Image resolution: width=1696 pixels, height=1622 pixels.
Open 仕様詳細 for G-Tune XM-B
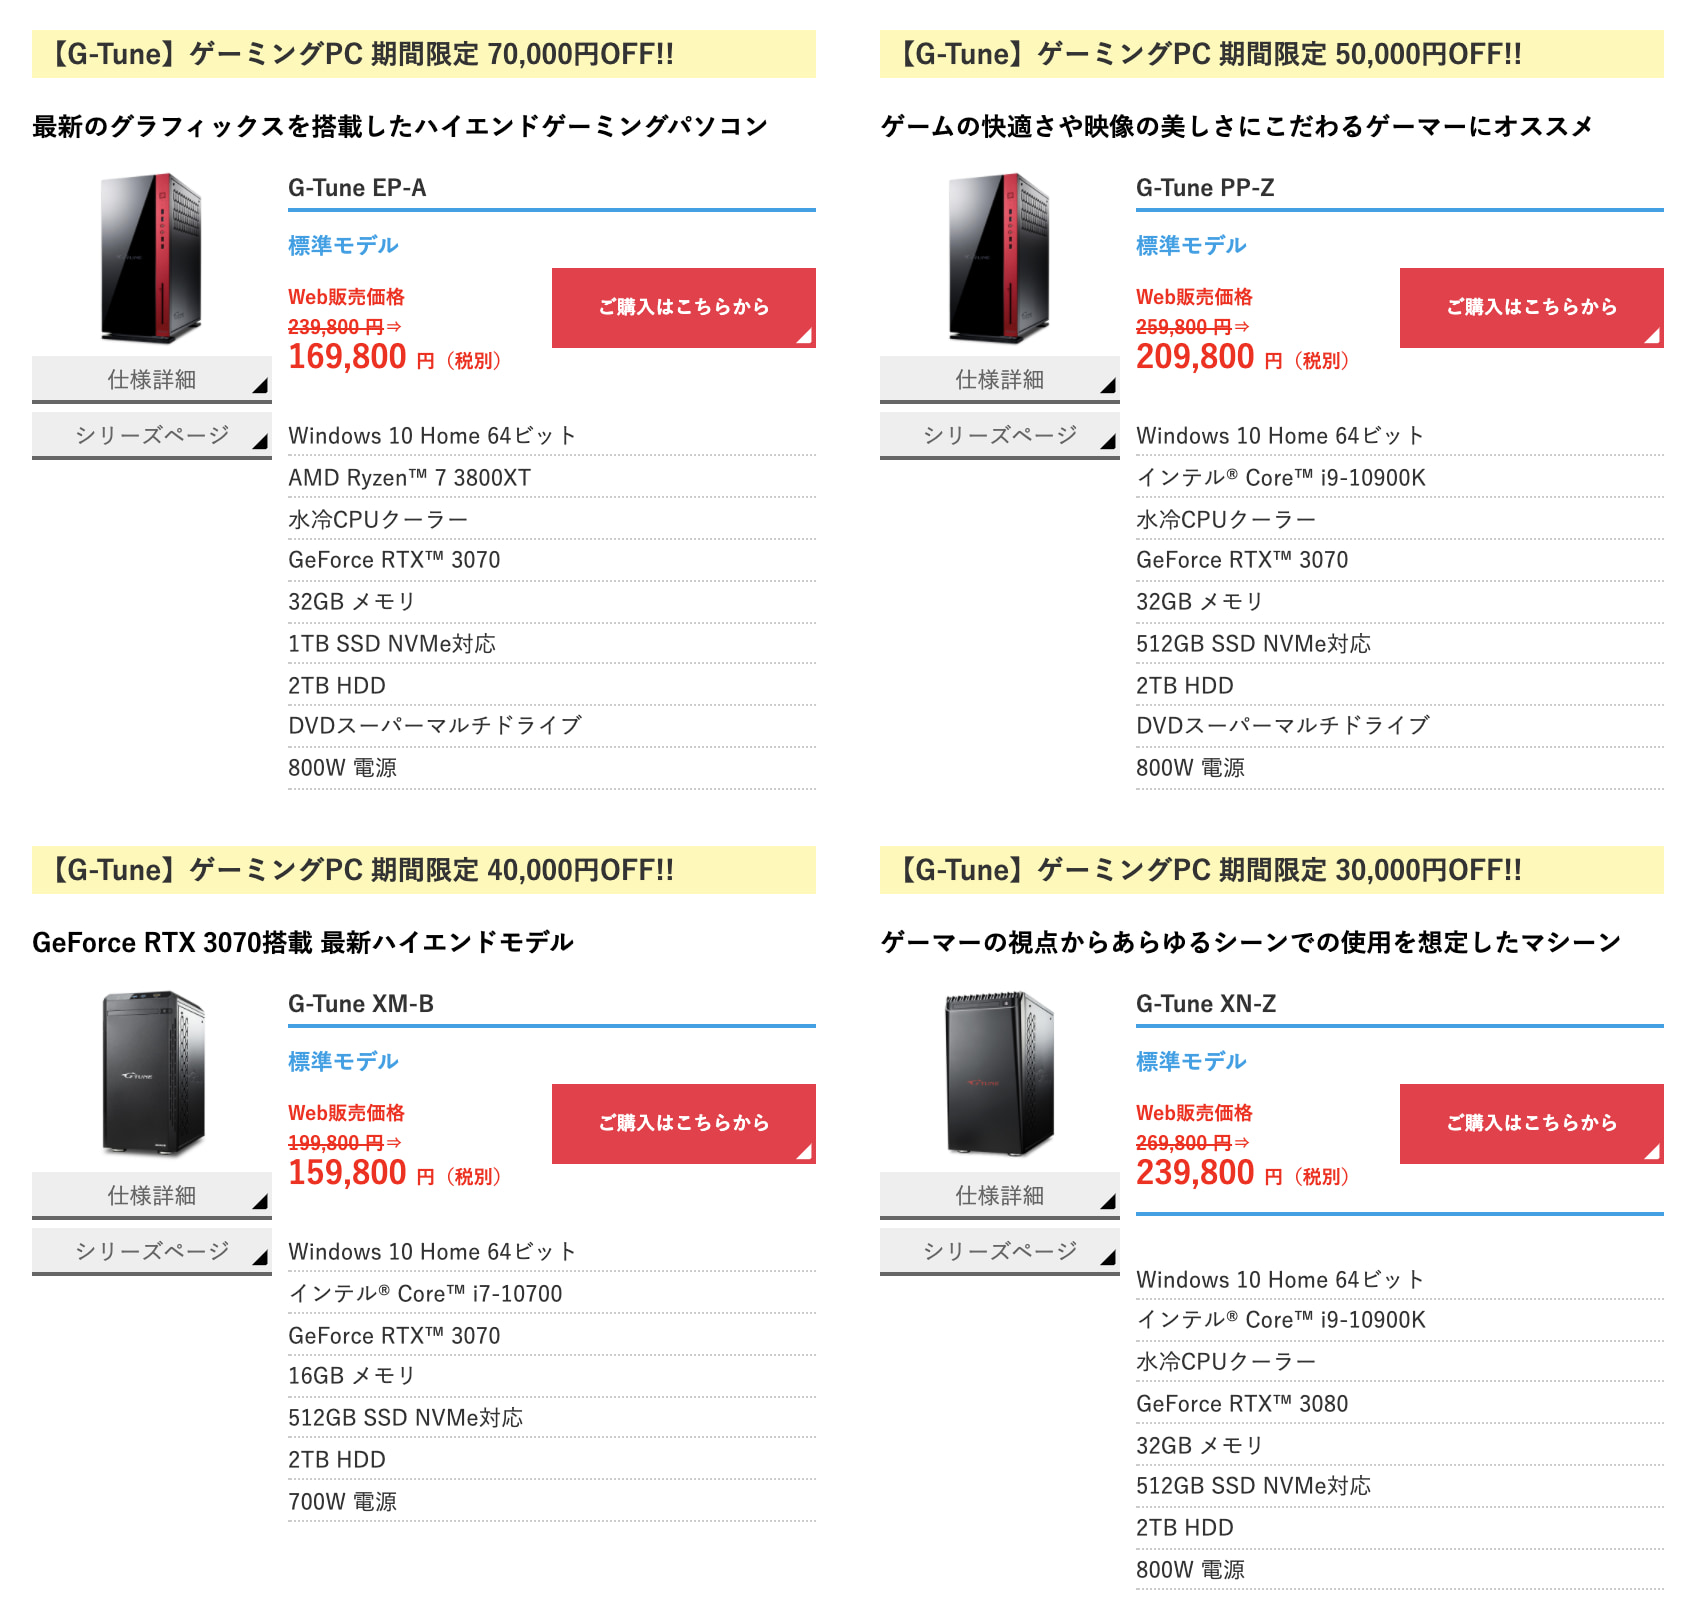point(152,1196)
